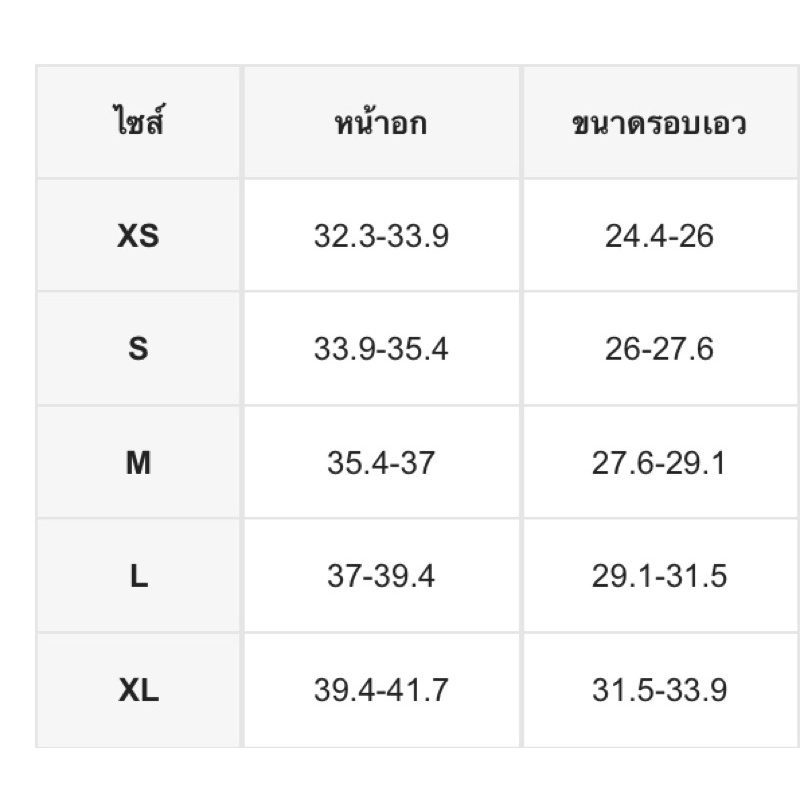Click the XS chest value 32.3-33.9
This screenshot has height=800, width=800.
click(381, 235)
